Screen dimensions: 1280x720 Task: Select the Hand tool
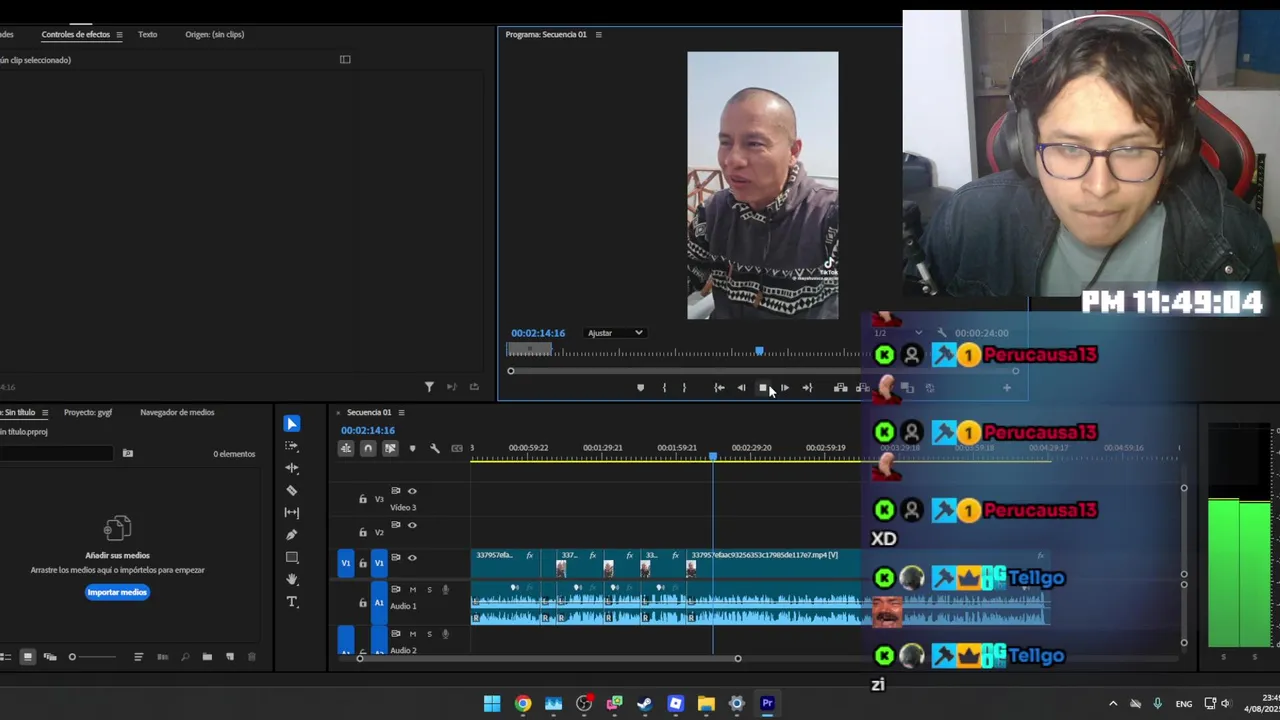coord(292,579)
